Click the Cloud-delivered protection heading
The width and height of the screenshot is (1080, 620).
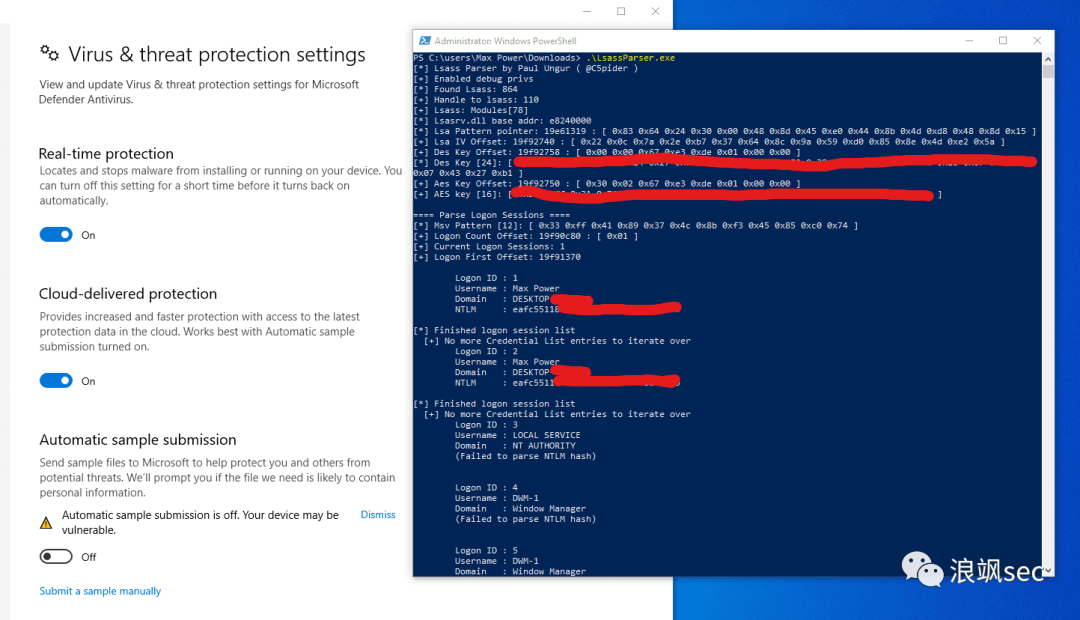click(x=128, y=293)
